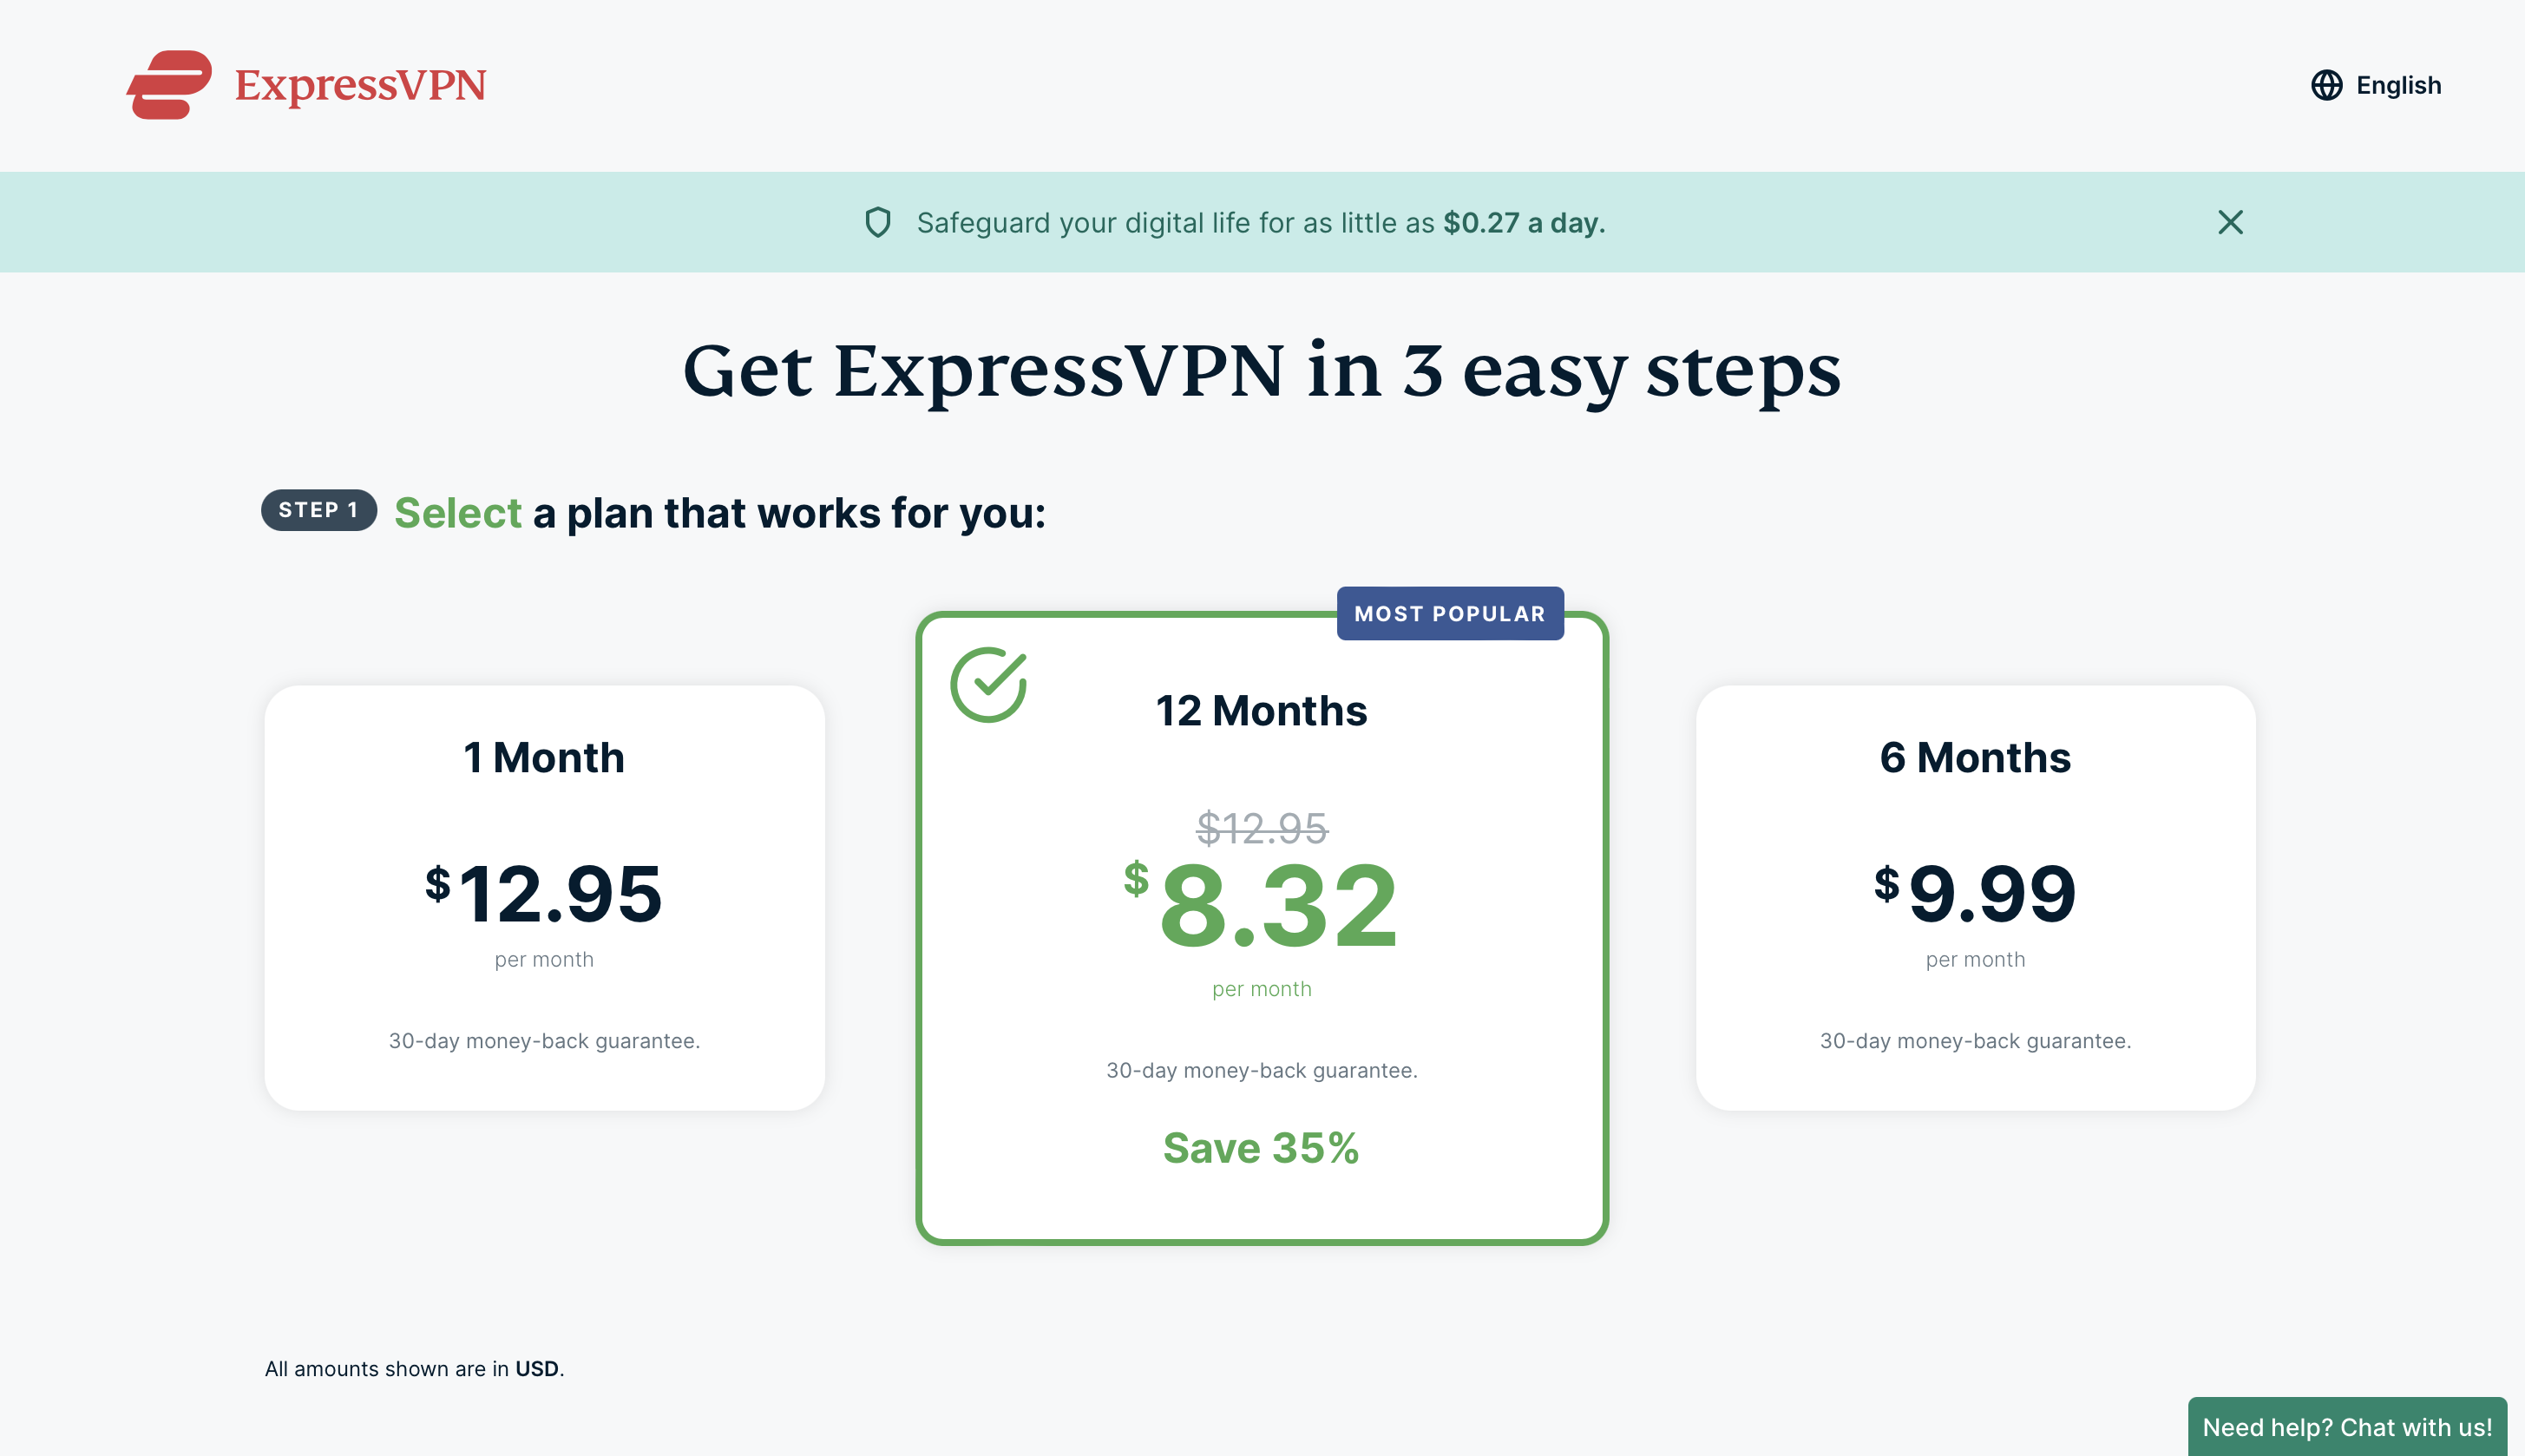
Task: Click the close X icon on the banner
Action: pyautogui.click(x=2228, y=220)
